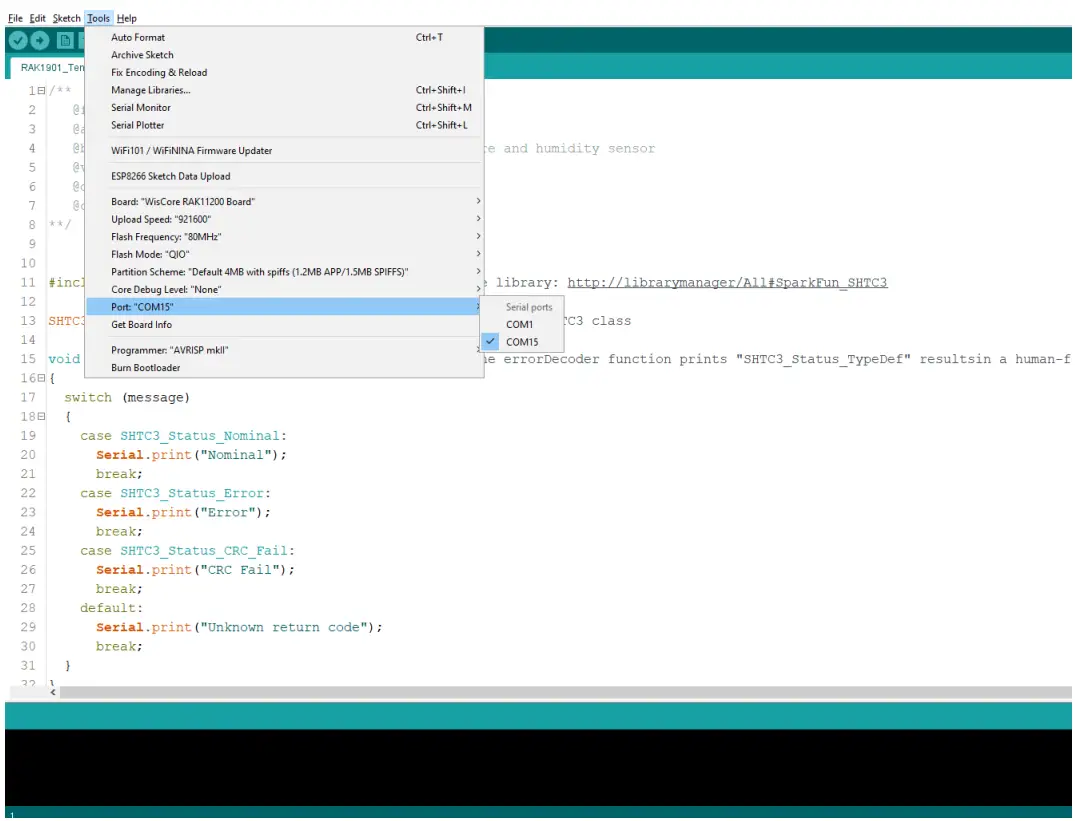Screen dimensions: 1075x821
Task: Open the SparkFun_SHTC3 library manager link
Action: coord(727,283)
